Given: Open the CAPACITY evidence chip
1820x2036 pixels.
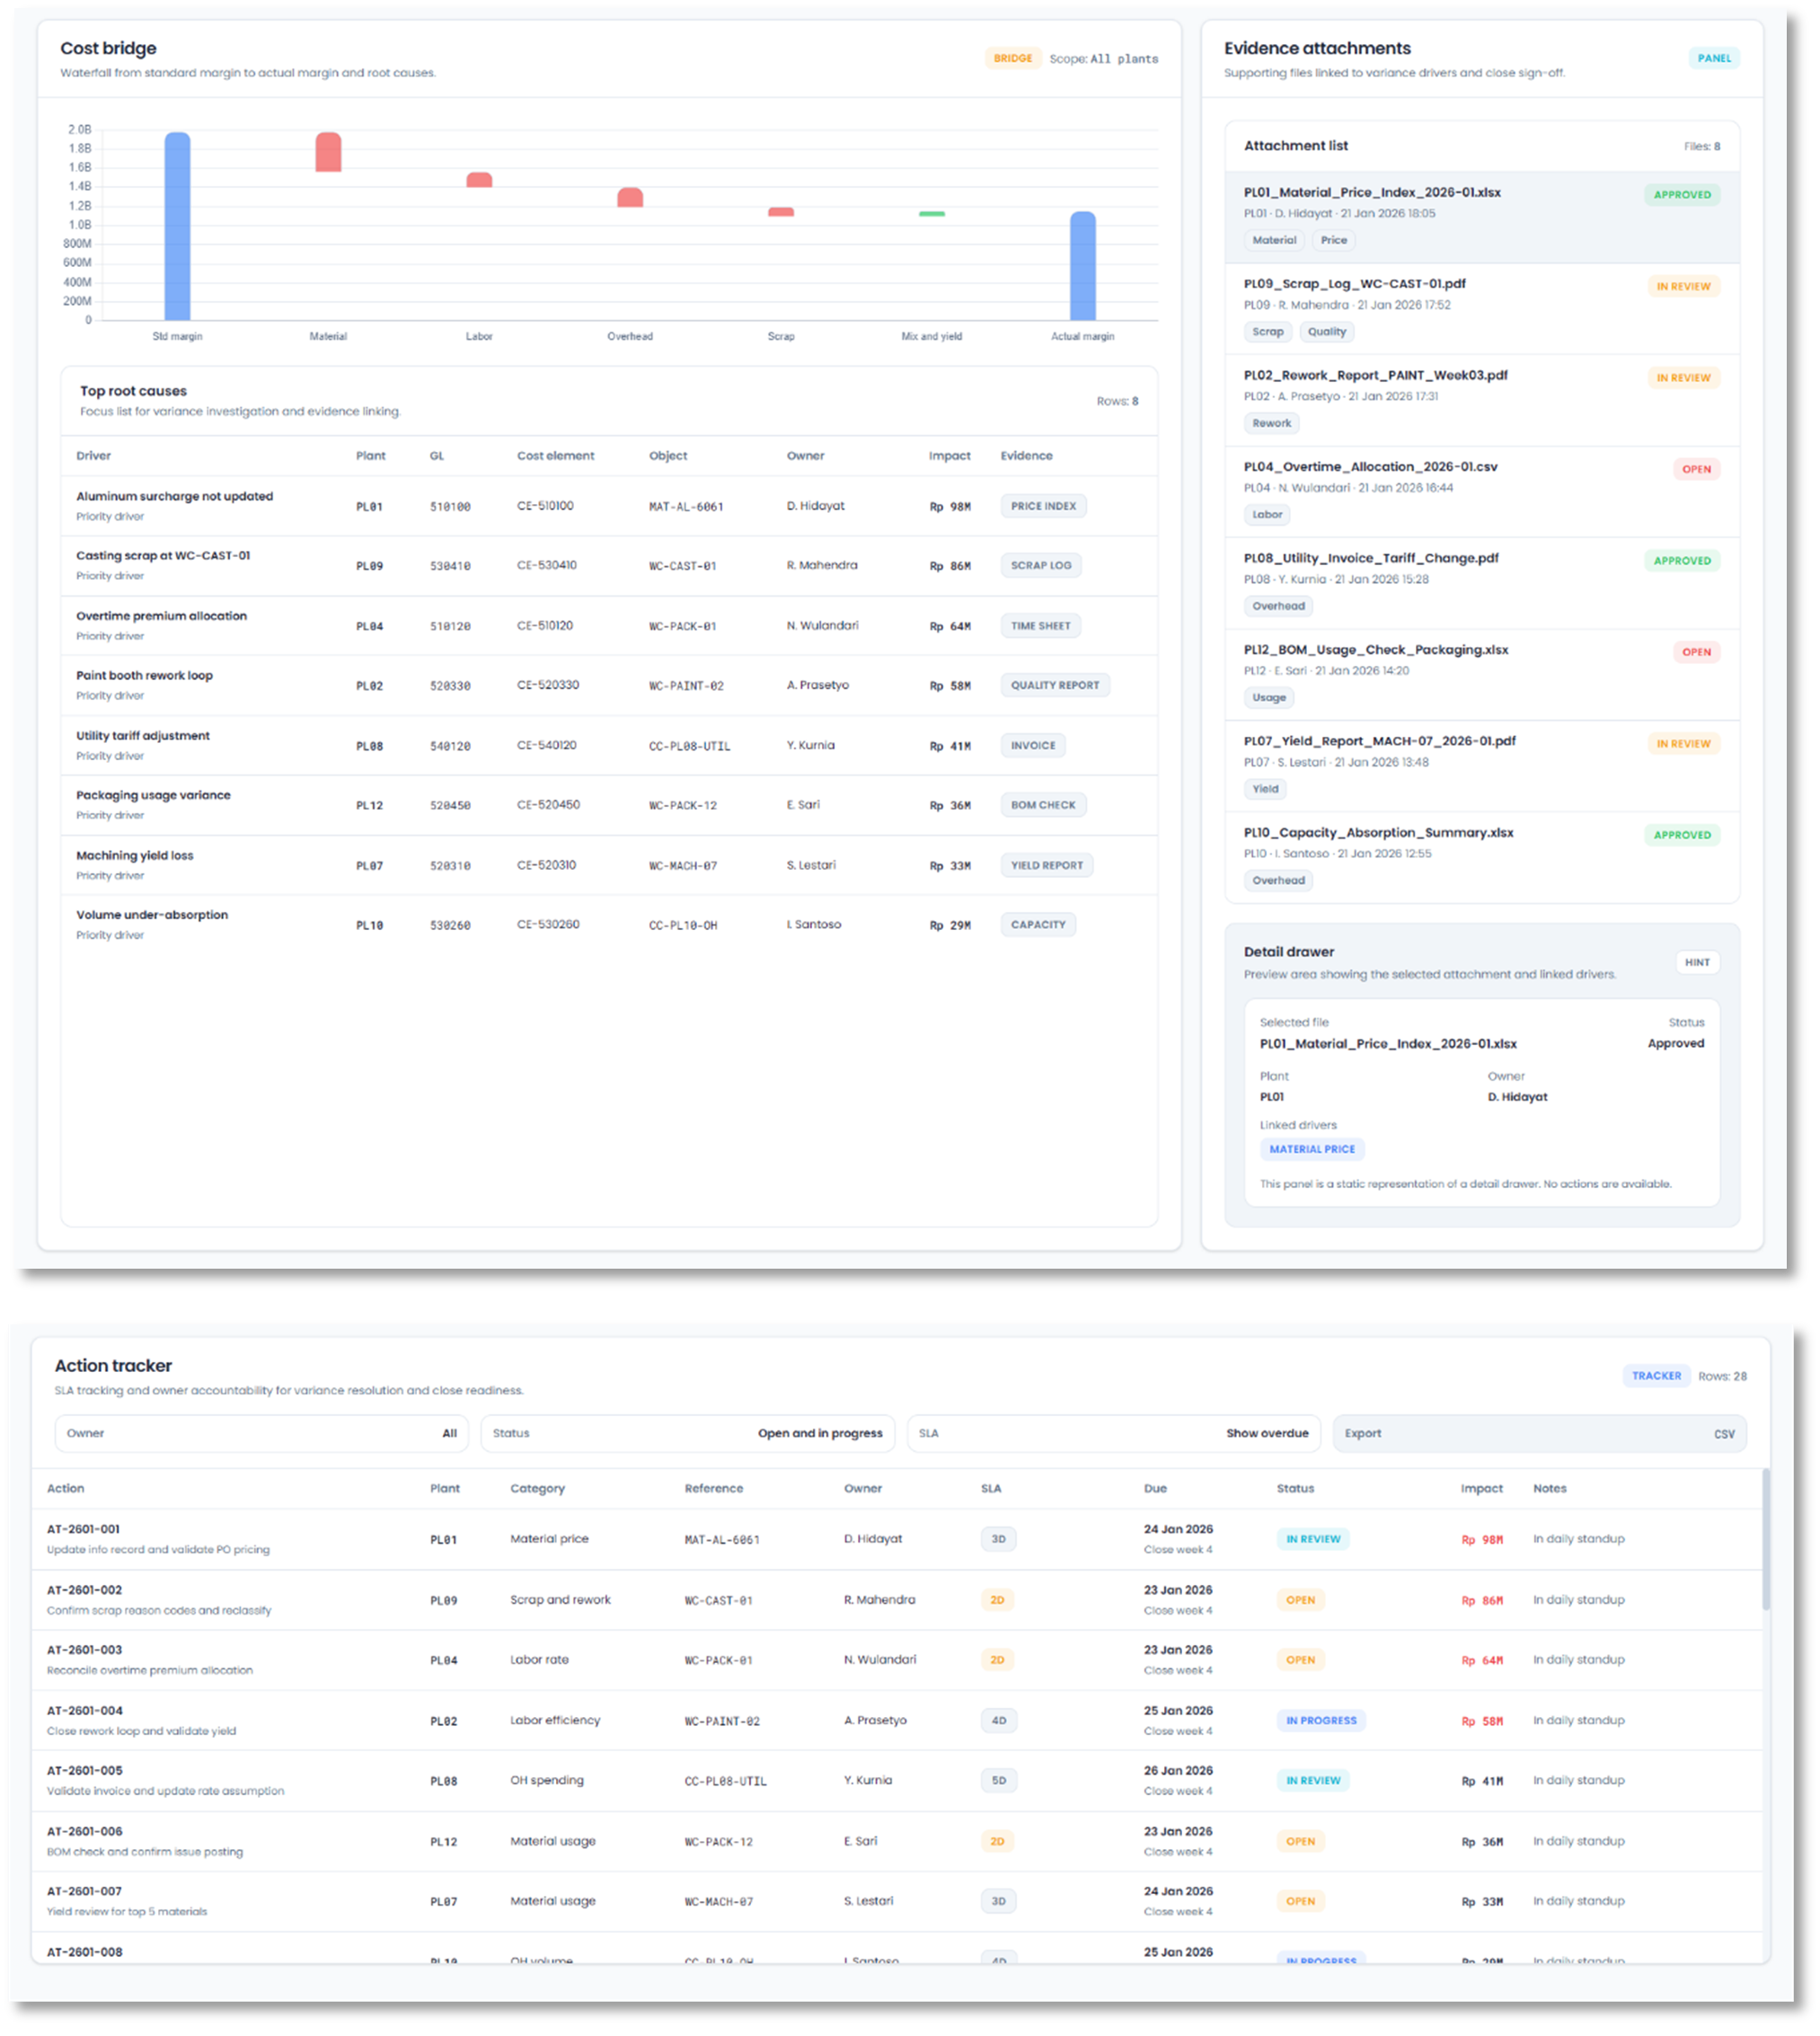Looking at the screenshot, I should 1038,925.
